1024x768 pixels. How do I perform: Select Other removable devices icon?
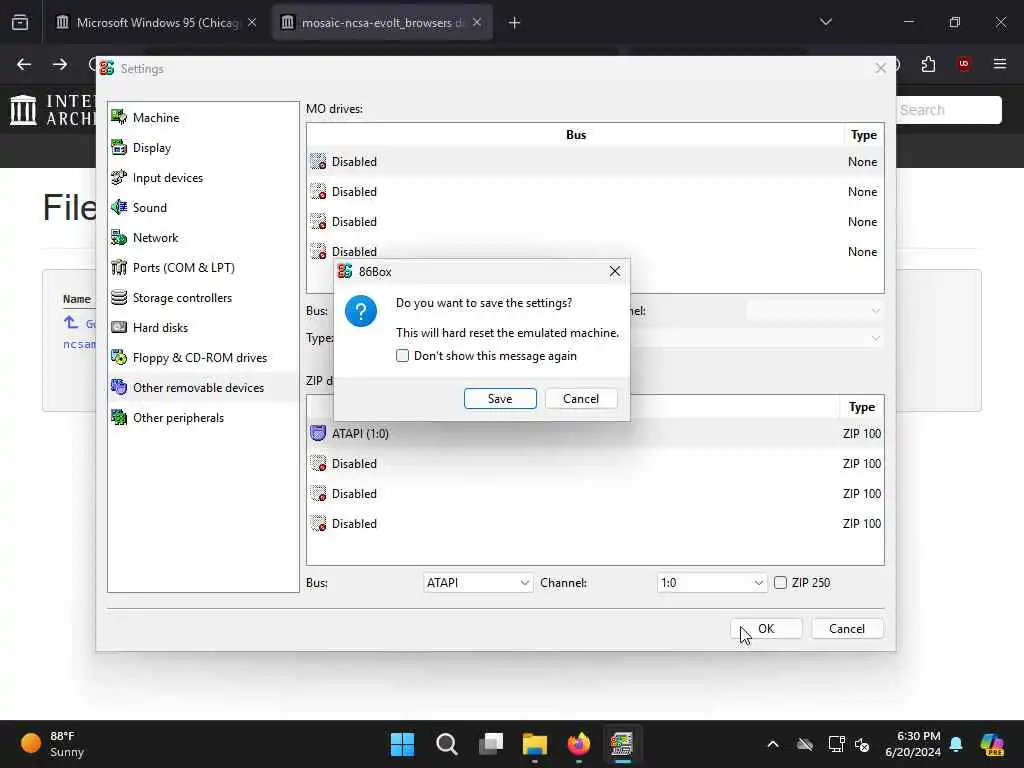point(119,387)
